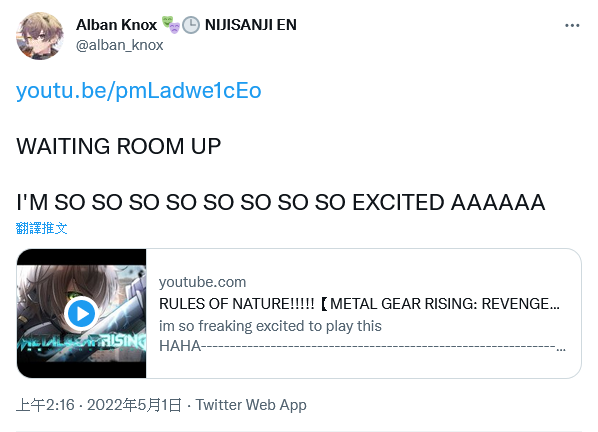Click the RULES OF NATURE card title
This screenshot has height=432, width=598.
pos(359,304)
